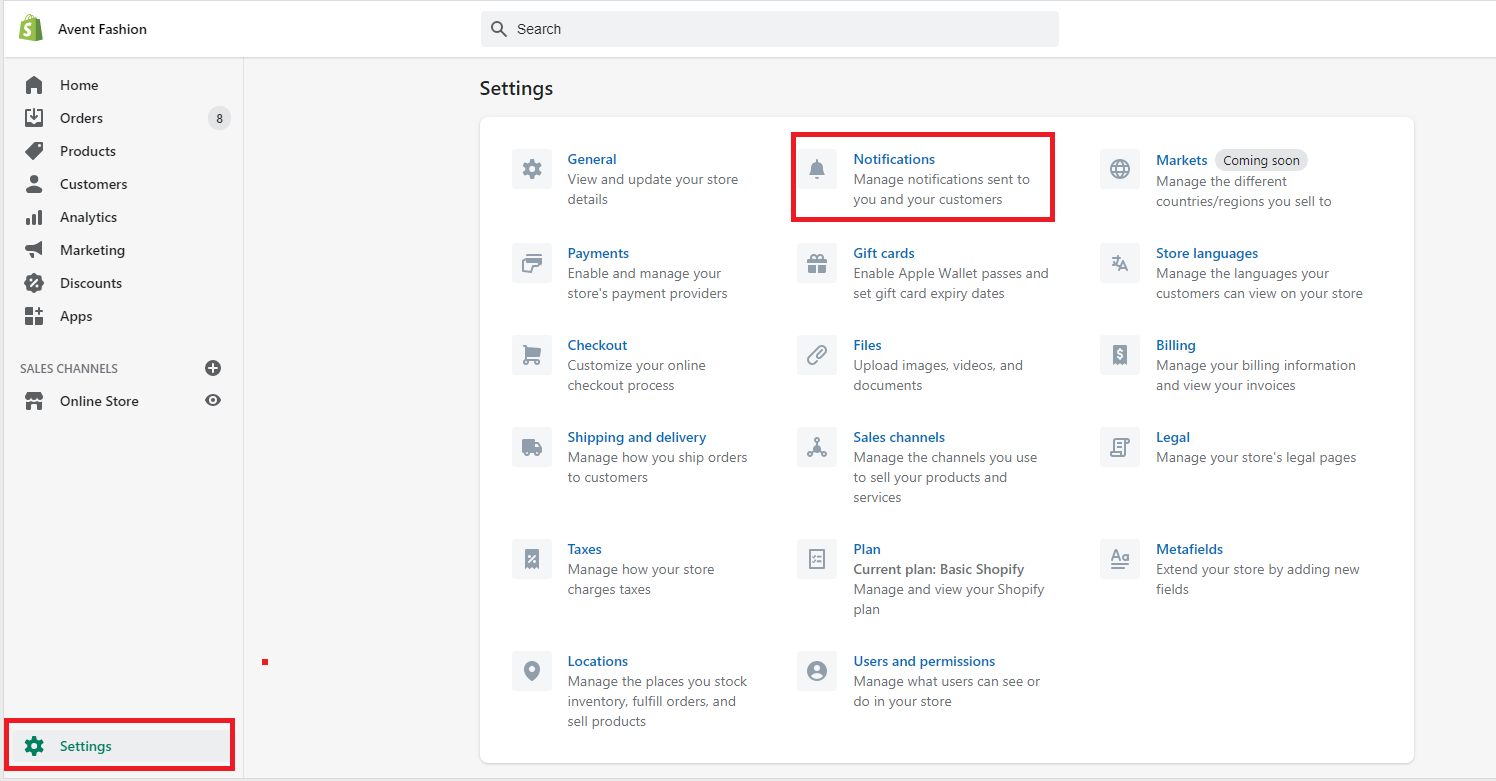Open the Notifications settings link
Image resolution: width=1496 pixels, height=781 pixels.
click(894, 159)
